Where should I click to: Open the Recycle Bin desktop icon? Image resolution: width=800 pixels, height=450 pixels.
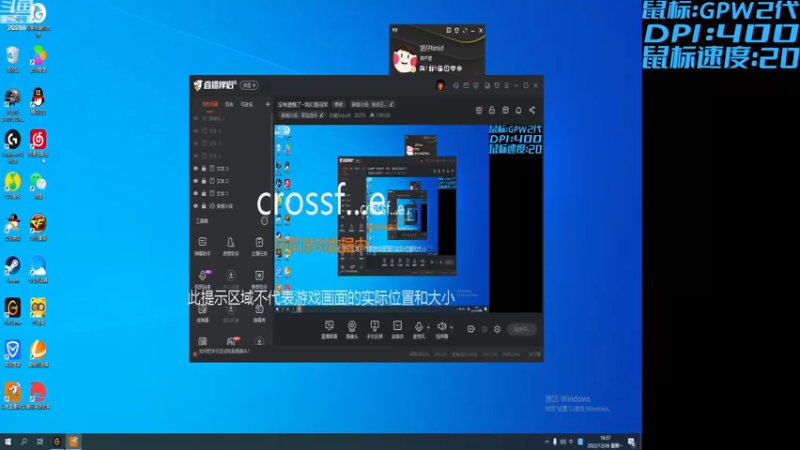click(x=13, y=59)
